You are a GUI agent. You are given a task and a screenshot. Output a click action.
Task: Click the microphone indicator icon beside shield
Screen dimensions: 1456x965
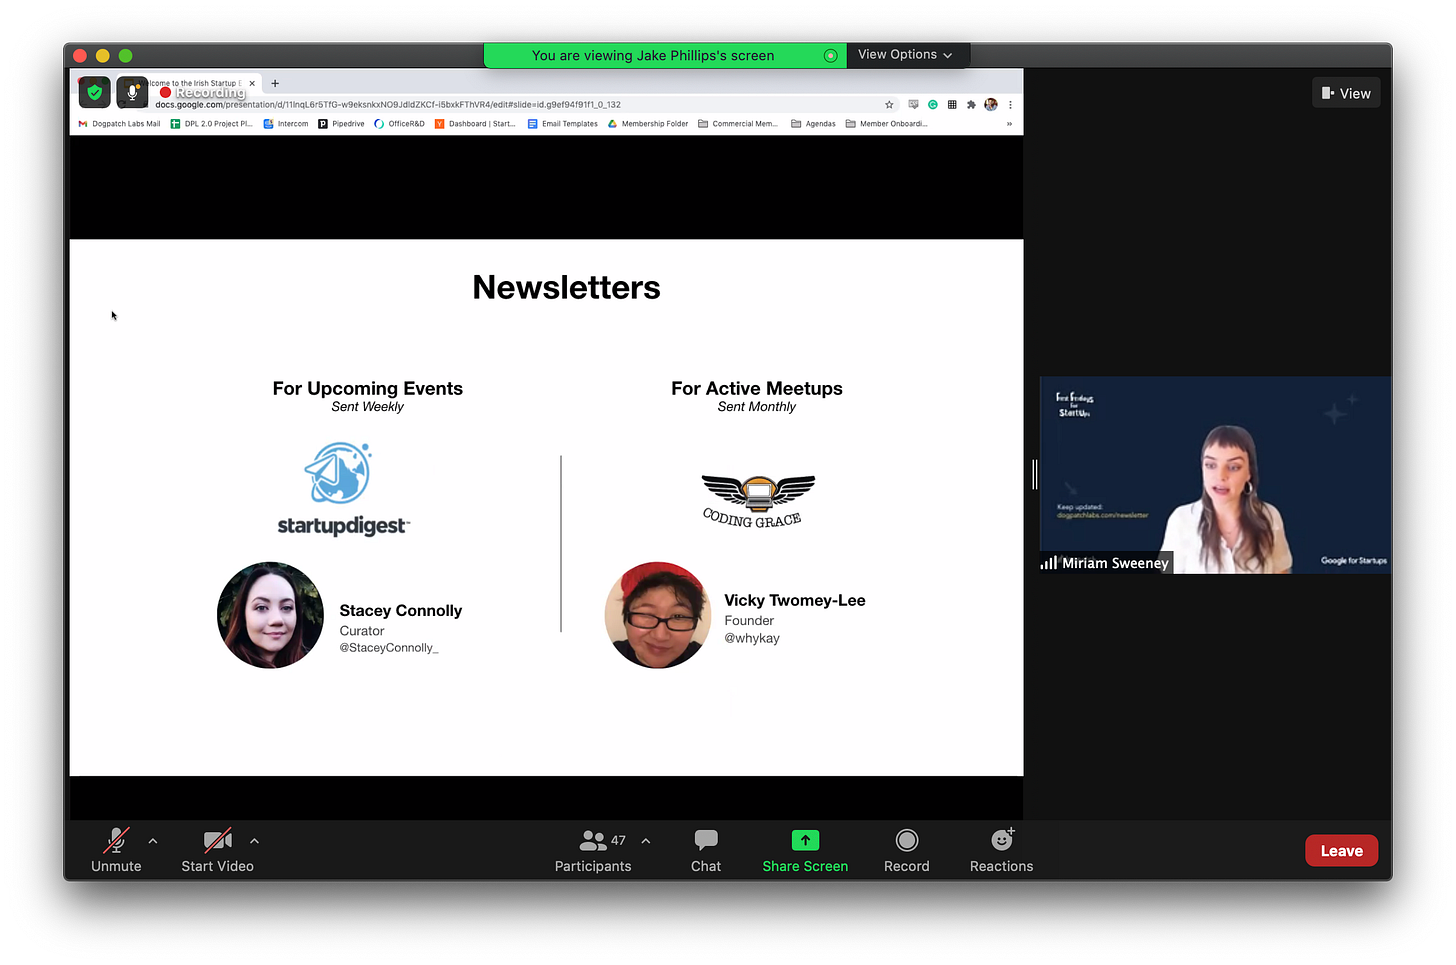132,92
